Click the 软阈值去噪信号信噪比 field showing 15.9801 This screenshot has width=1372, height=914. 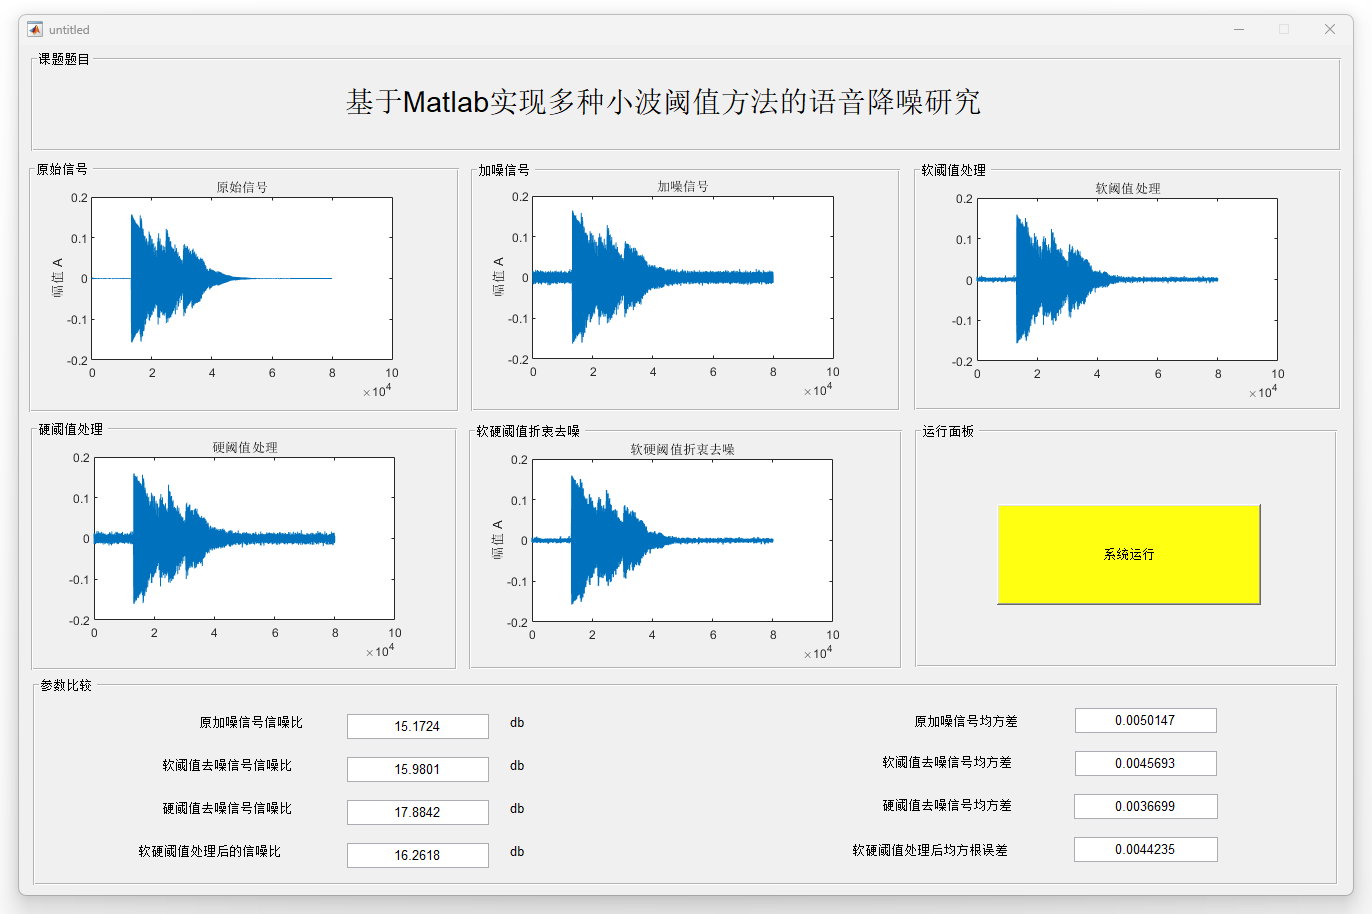click(x=418, y=769)
